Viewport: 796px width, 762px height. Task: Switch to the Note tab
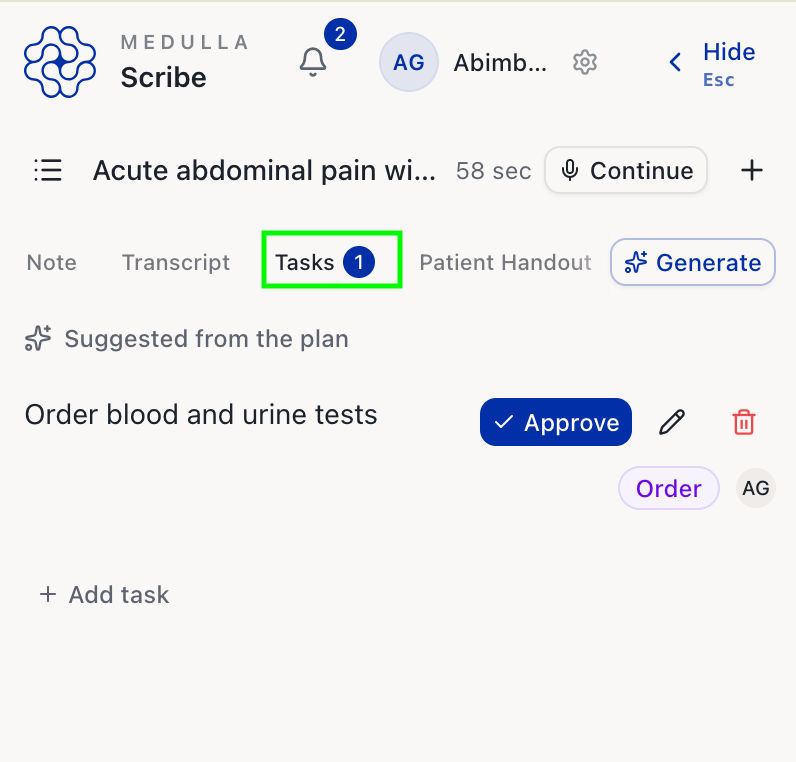(x=52, y=262)
